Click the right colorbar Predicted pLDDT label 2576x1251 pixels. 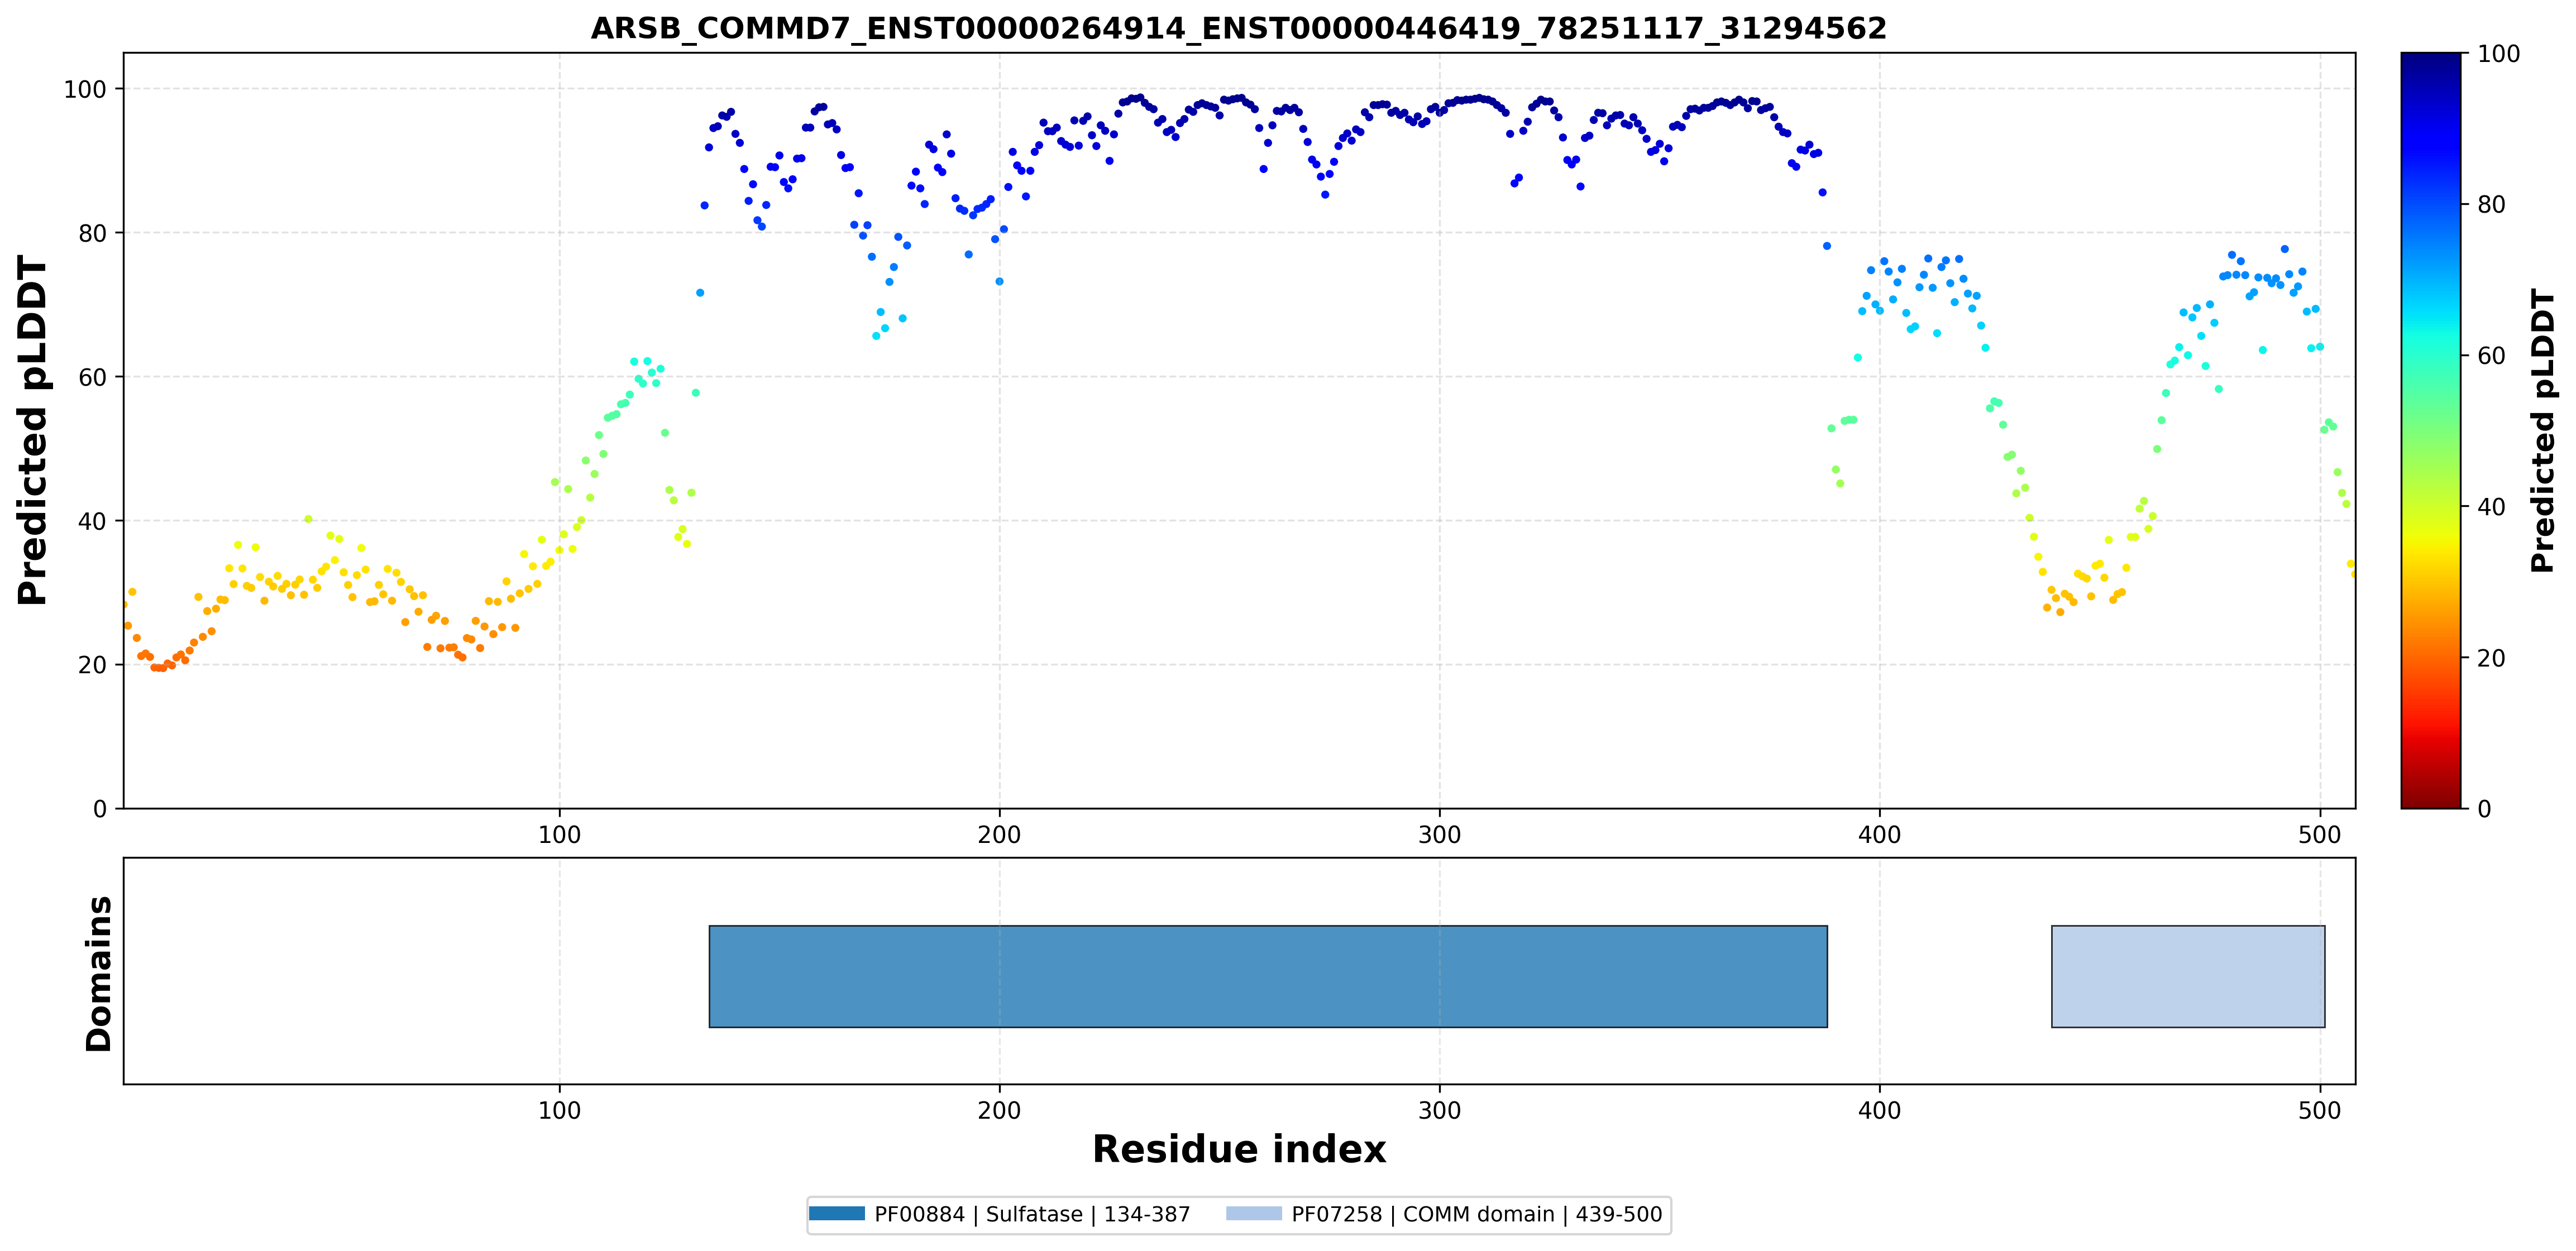click(x=2543, y=430)
